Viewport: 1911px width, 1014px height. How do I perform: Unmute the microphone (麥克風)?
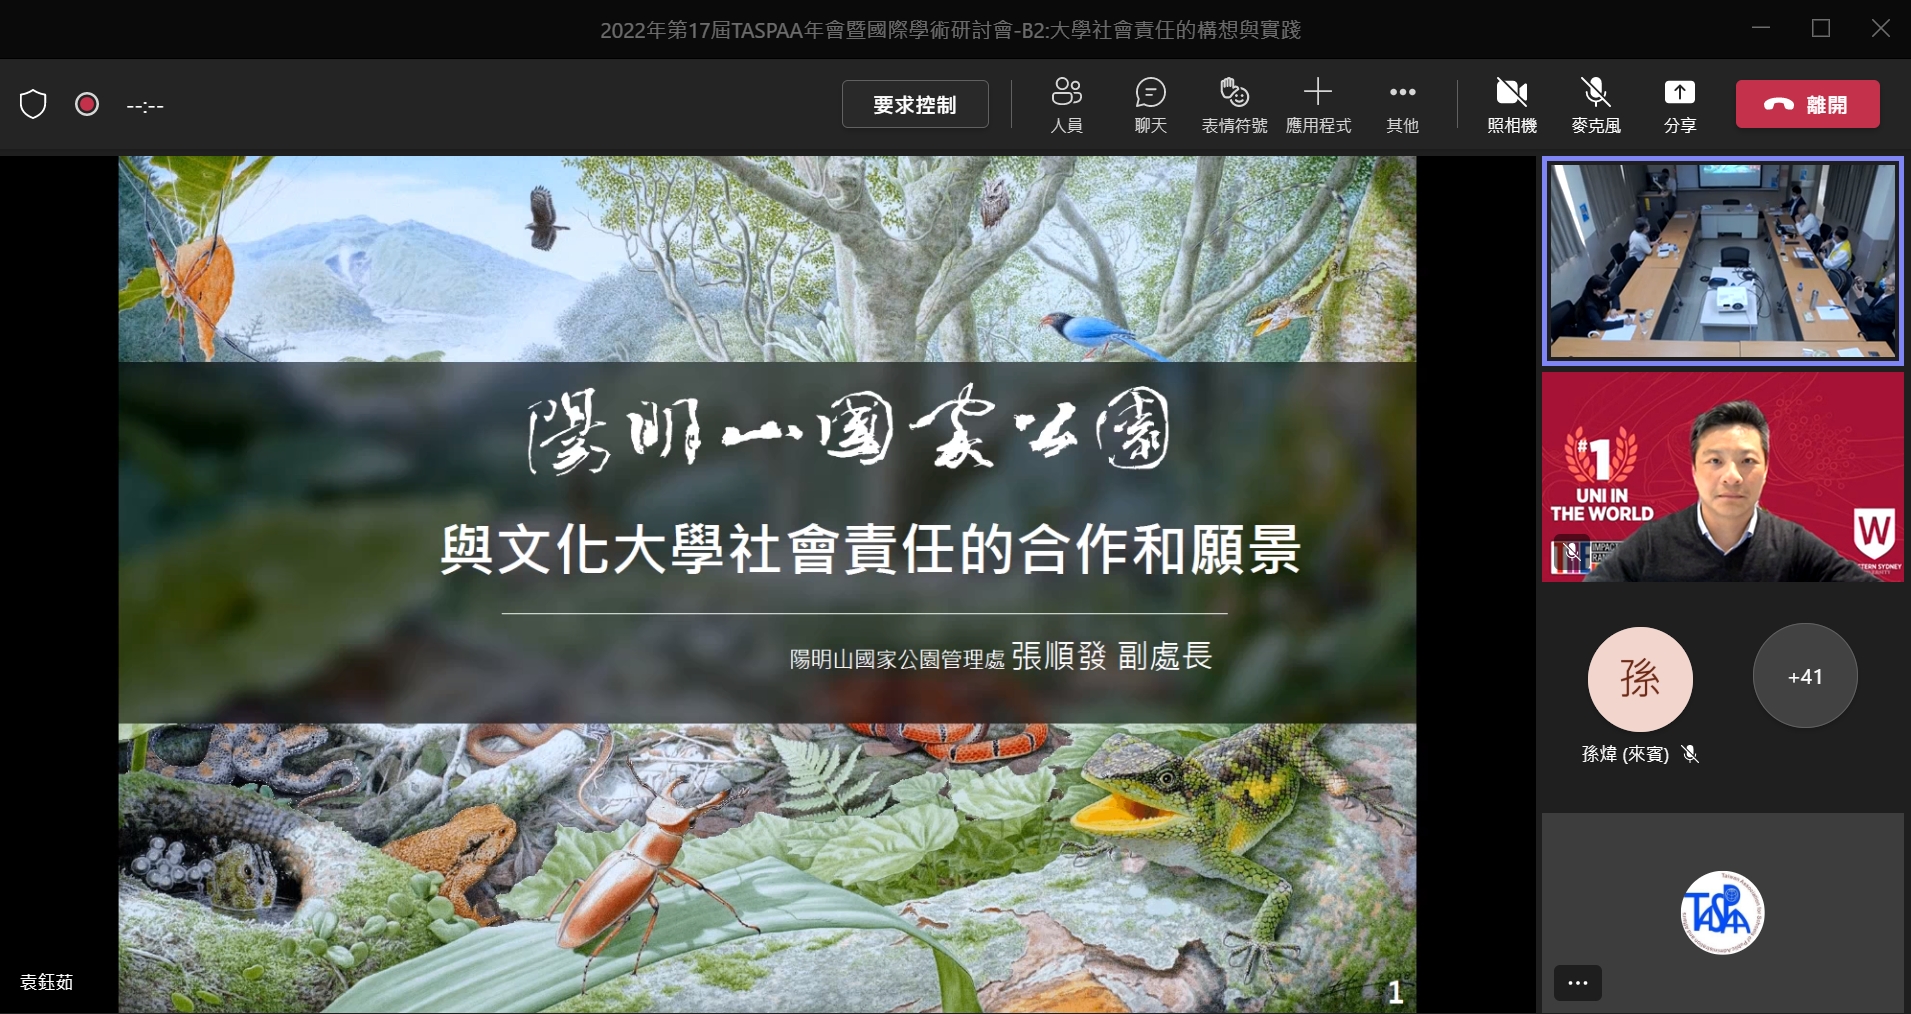coord(1595,104)
